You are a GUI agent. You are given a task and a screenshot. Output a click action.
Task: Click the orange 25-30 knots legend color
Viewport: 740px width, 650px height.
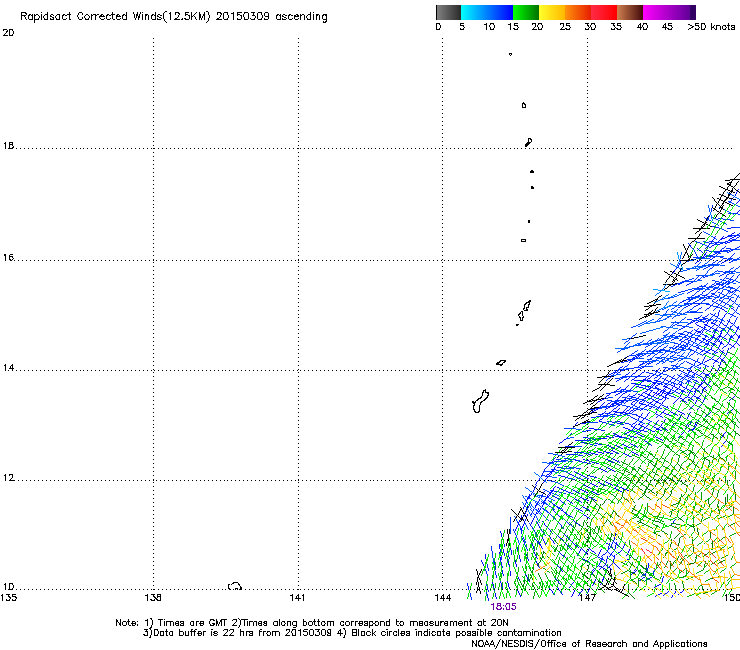click(578, 12)
